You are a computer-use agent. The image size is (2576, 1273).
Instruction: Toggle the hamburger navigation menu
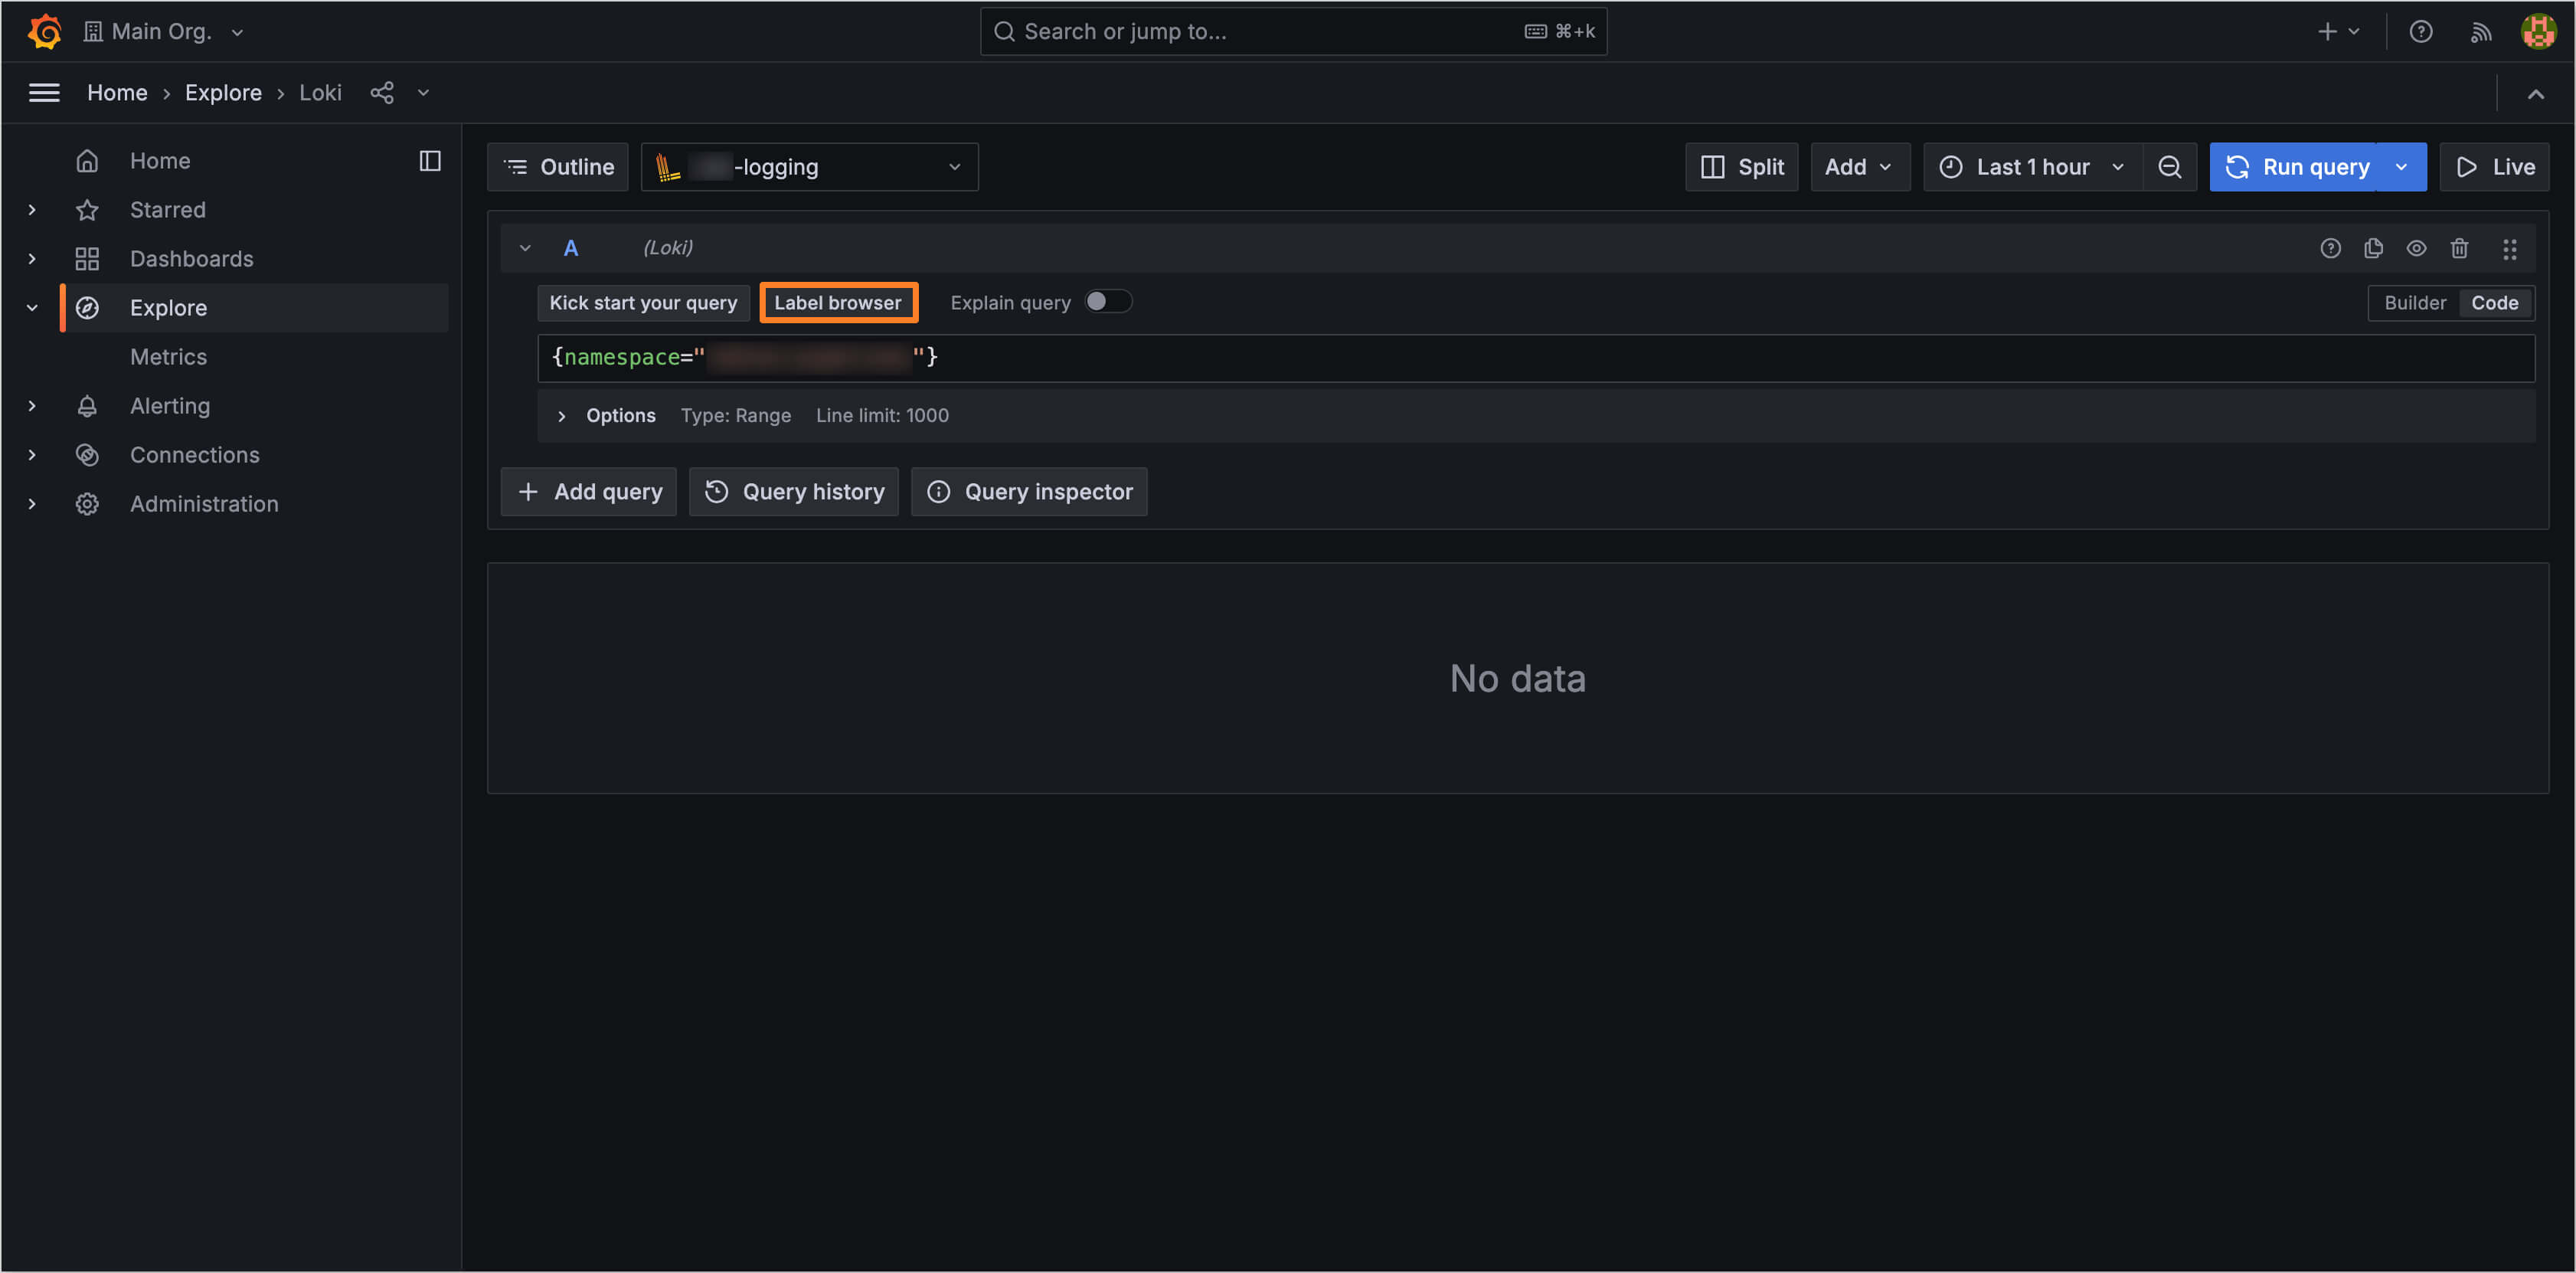pyautogui.click(x=44, y=93)
